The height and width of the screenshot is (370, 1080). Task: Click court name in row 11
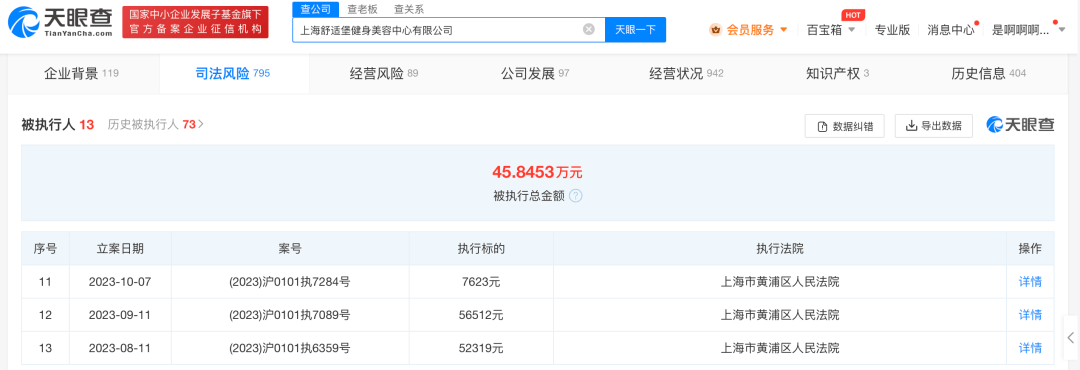pos(780,281)
